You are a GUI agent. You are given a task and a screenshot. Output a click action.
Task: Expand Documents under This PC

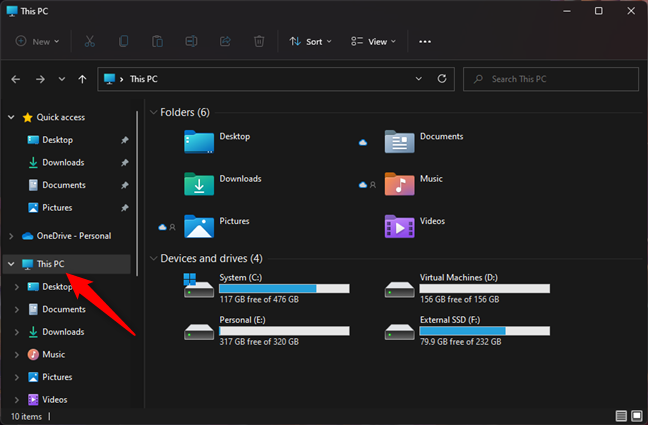17,310
